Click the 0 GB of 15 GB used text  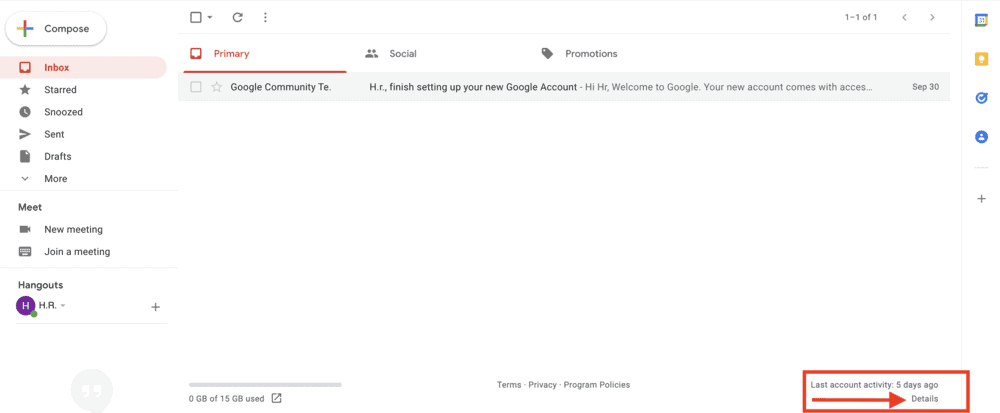pos(226,399)
